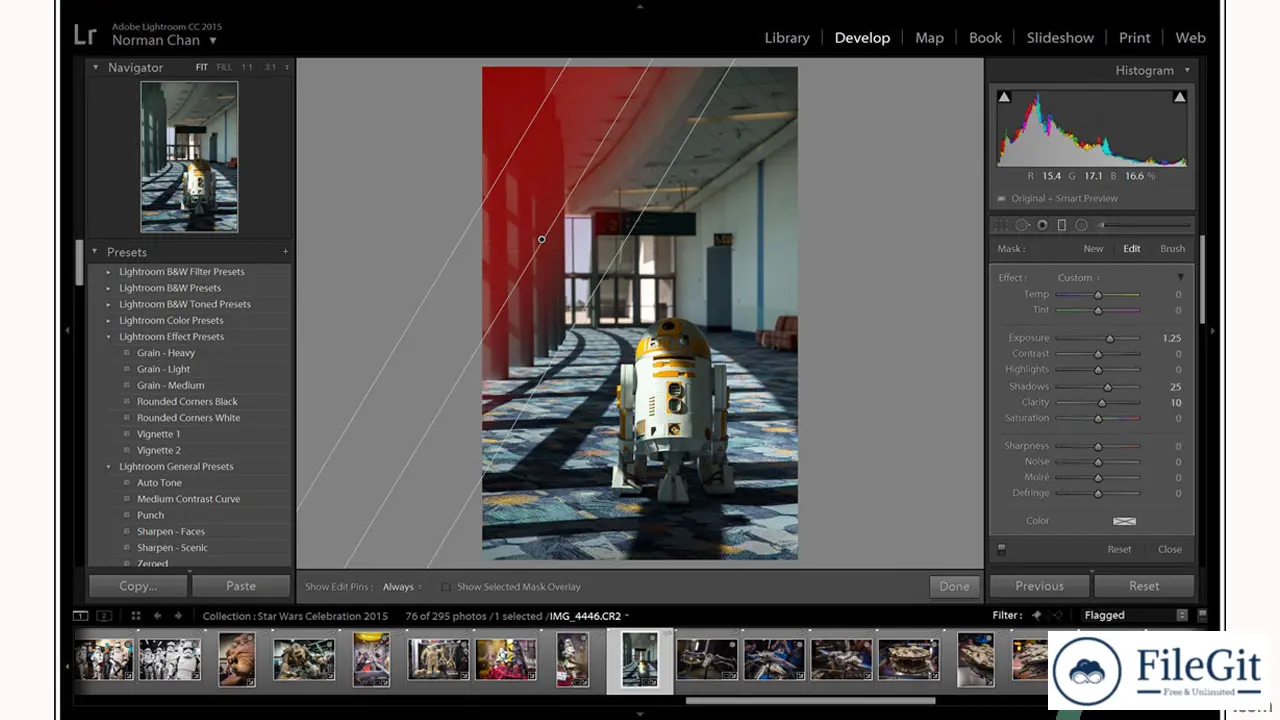Click the second window display icon
Screen dimensions: 1280x720
click(x=104, y=616)
